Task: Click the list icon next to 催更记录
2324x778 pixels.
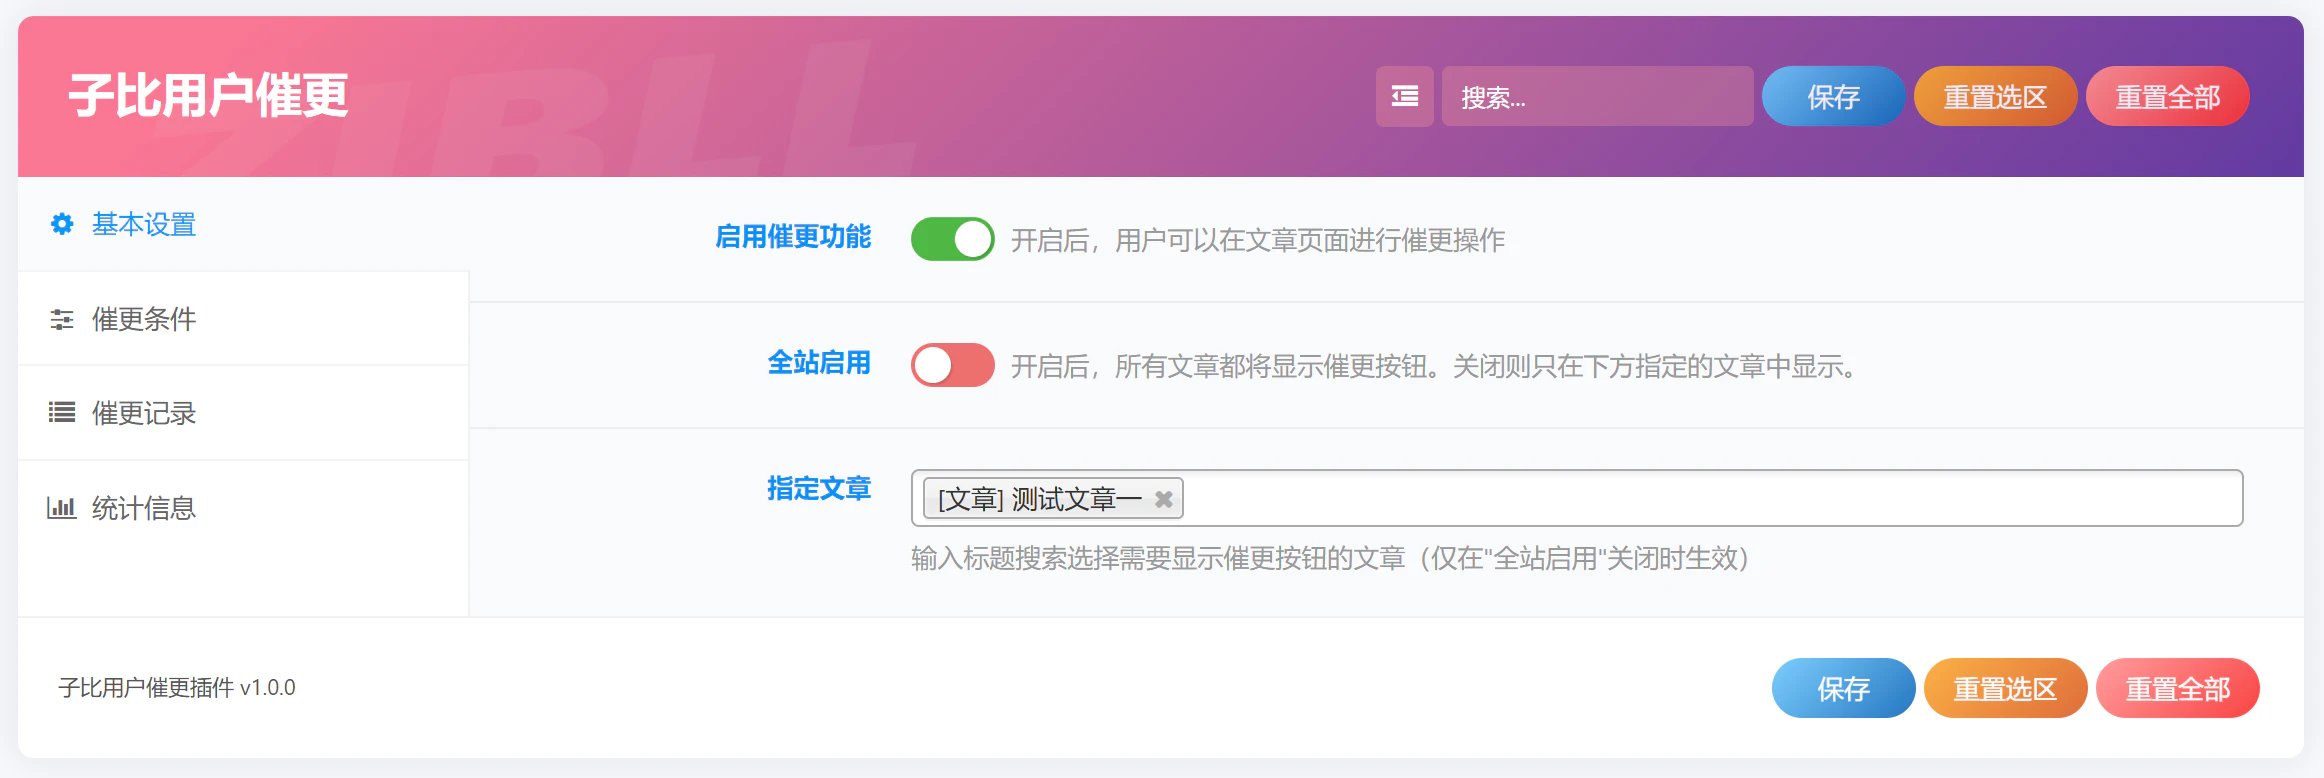Action: click(x=62, y=413)
